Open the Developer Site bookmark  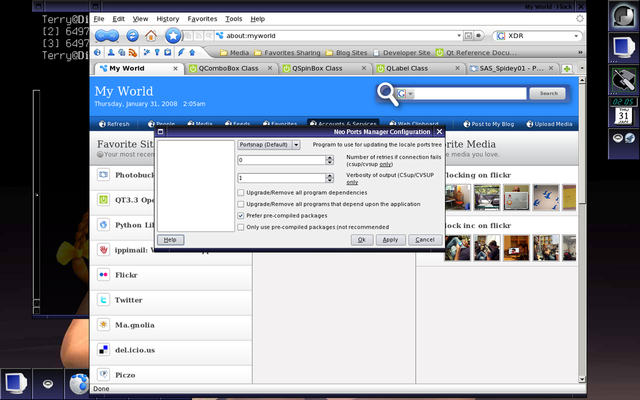tap(402, 53)
